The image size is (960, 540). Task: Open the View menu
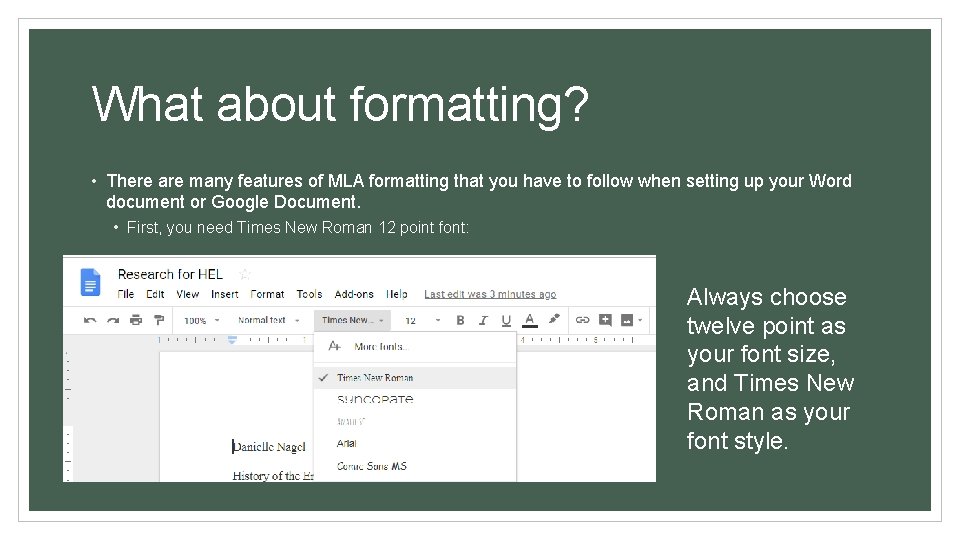click(187, 294)
